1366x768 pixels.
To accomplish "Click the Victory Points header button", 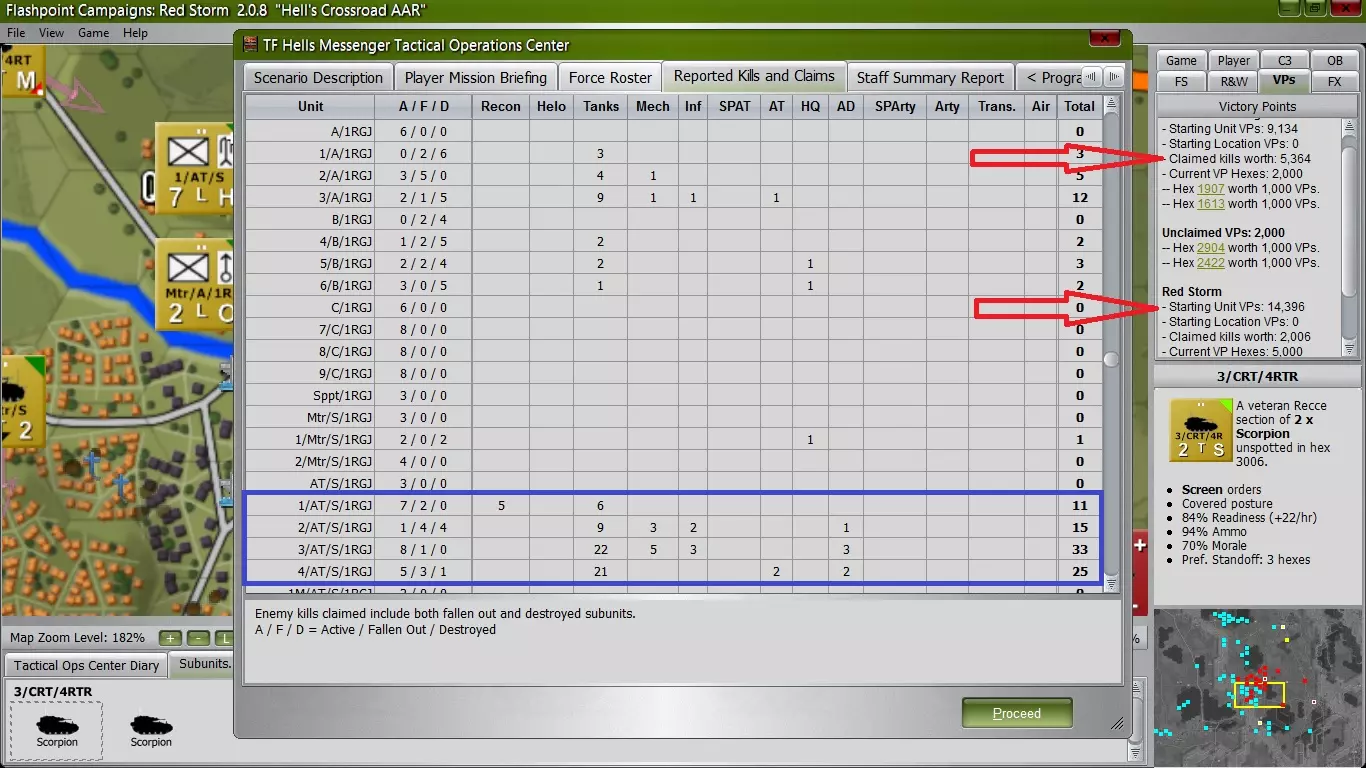I will click(x=1257, y=106).
